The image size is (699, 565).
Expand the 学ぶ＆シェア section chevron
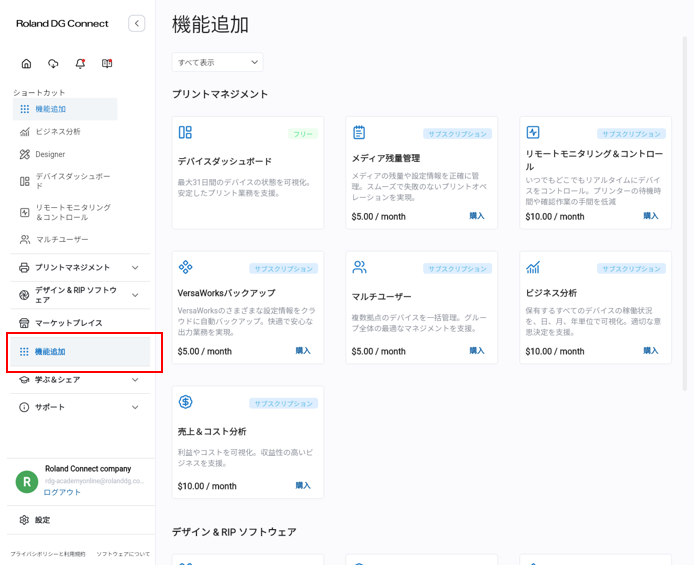[x=135, y=380]
